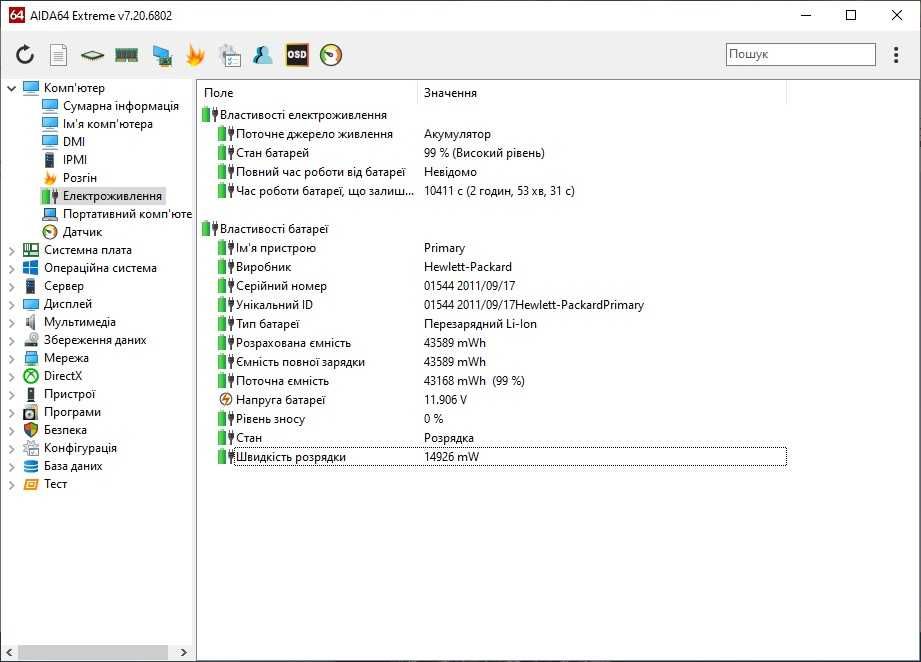Open the three-dot main menu

[896, 55]
